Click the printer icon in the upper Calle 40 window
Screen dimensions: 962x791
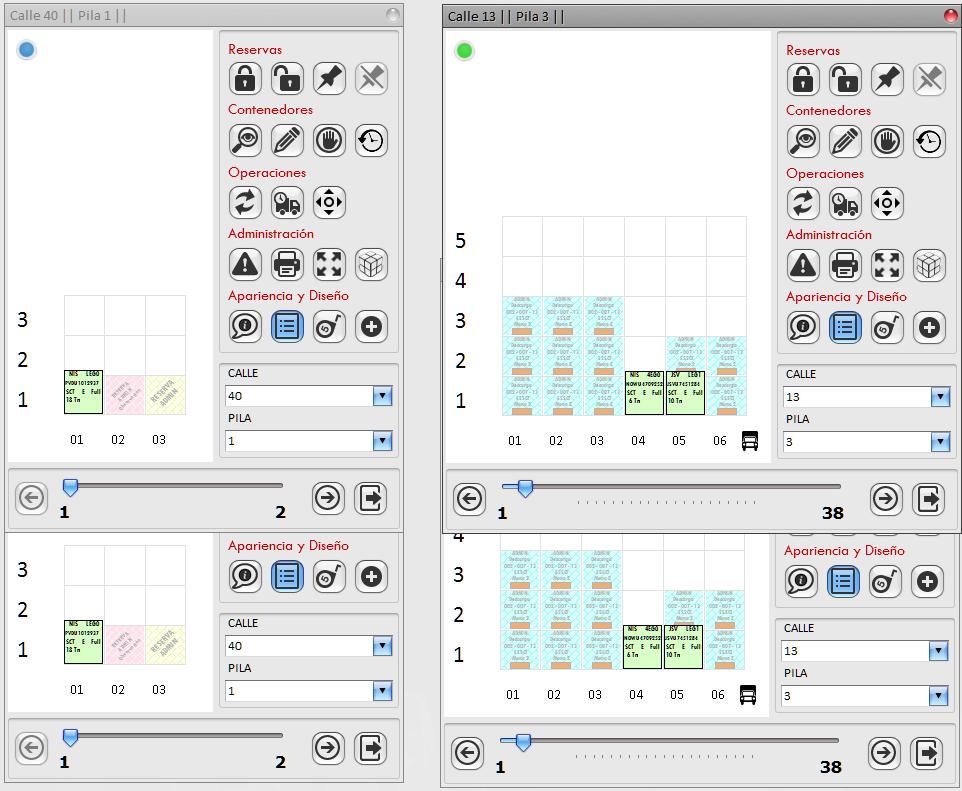[287, 264]
